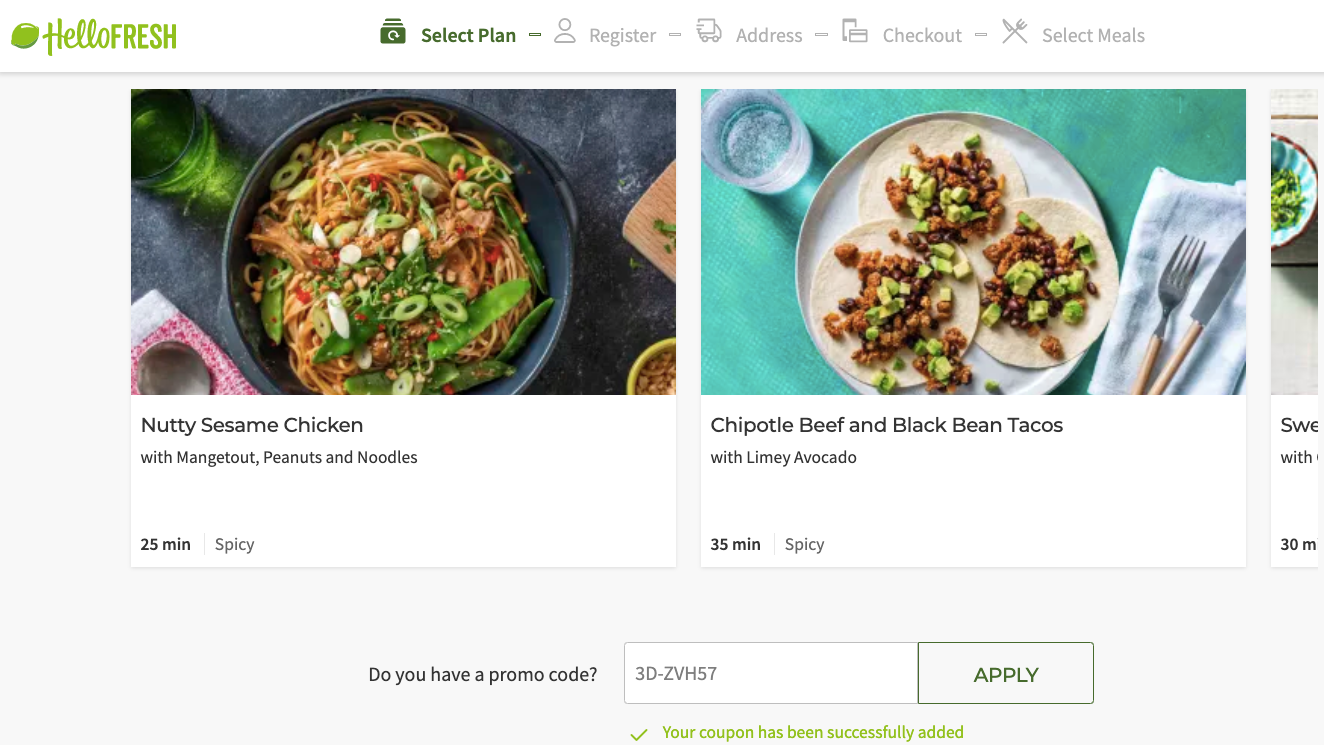Open the Chipotle Beef and Black Bean Tacos recipe
This screenshot has height=745, width=1324.
click(886, 425)
